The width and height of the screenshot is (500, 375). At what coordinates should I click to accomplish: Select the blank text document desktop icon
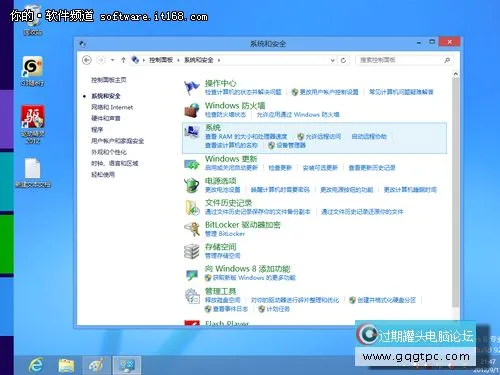33,173
